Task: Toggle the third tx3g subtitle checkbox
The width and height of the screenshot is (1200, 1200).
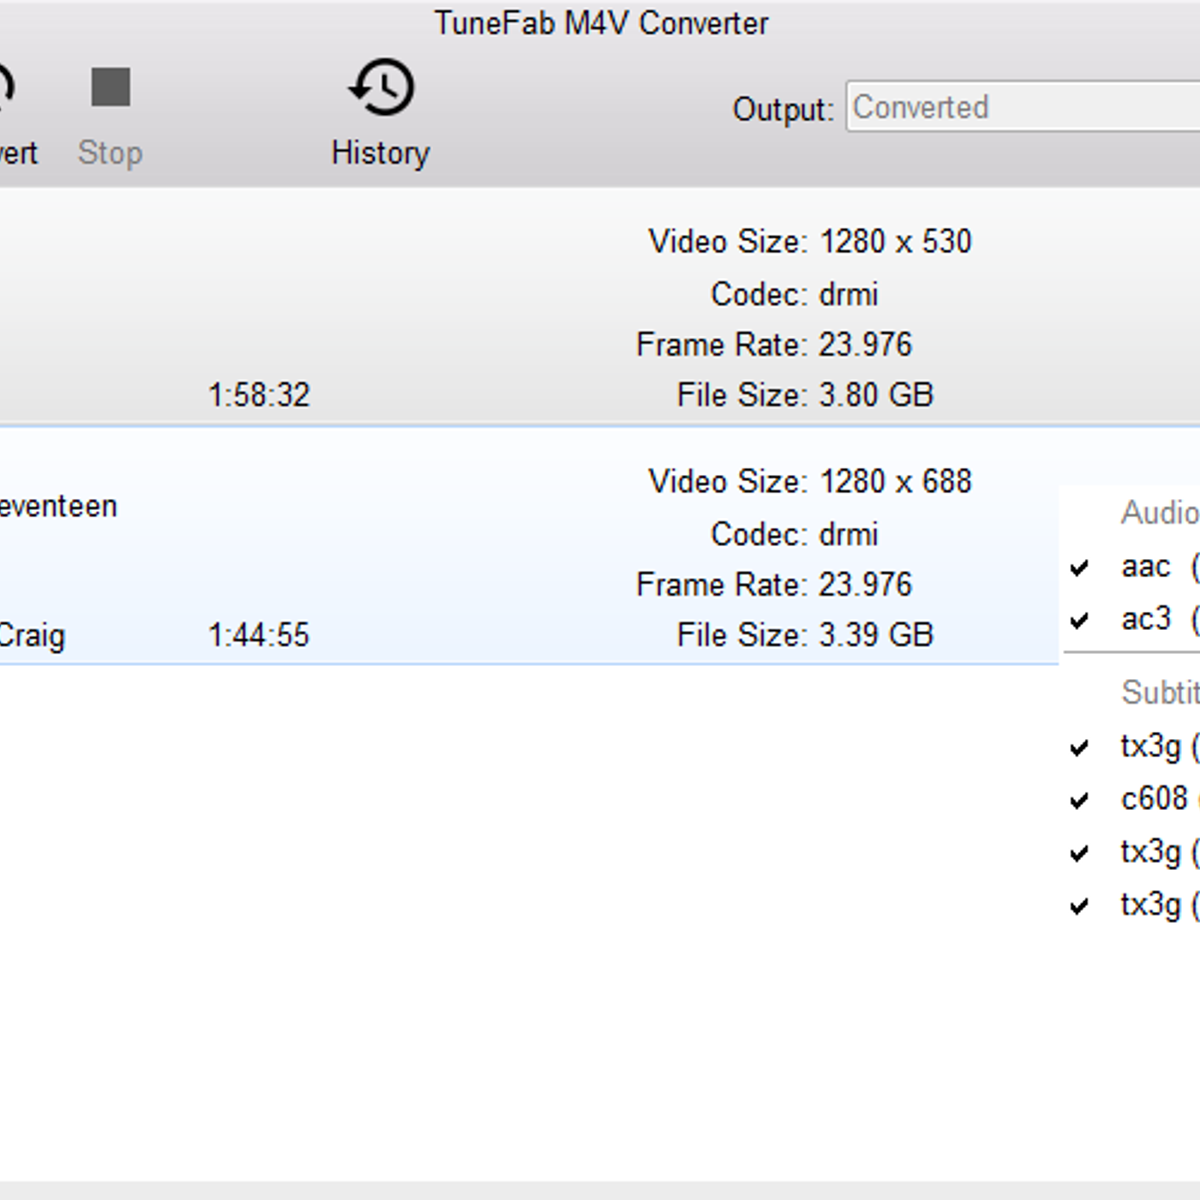Action: click(1078, 852)
